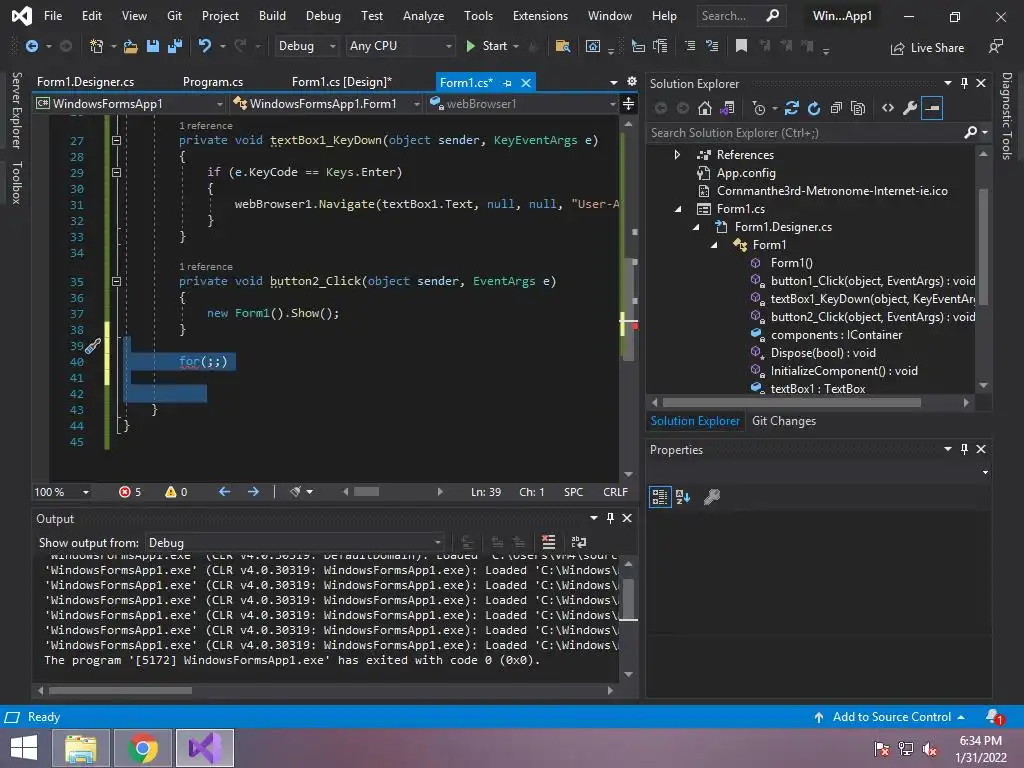Open the Debug solution configuration dropdown
Viewport: 1024px width, 768px height.
coord(306,46)
